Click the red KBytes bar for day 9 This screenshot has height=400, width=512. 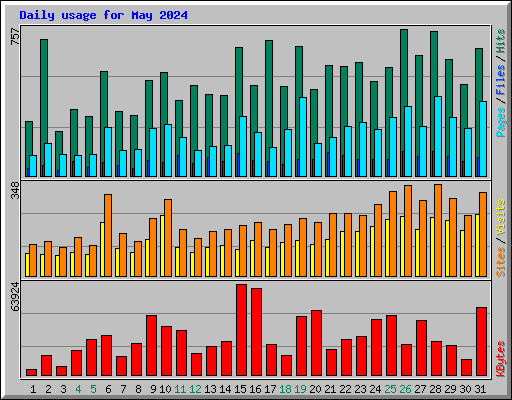(151, 345)
